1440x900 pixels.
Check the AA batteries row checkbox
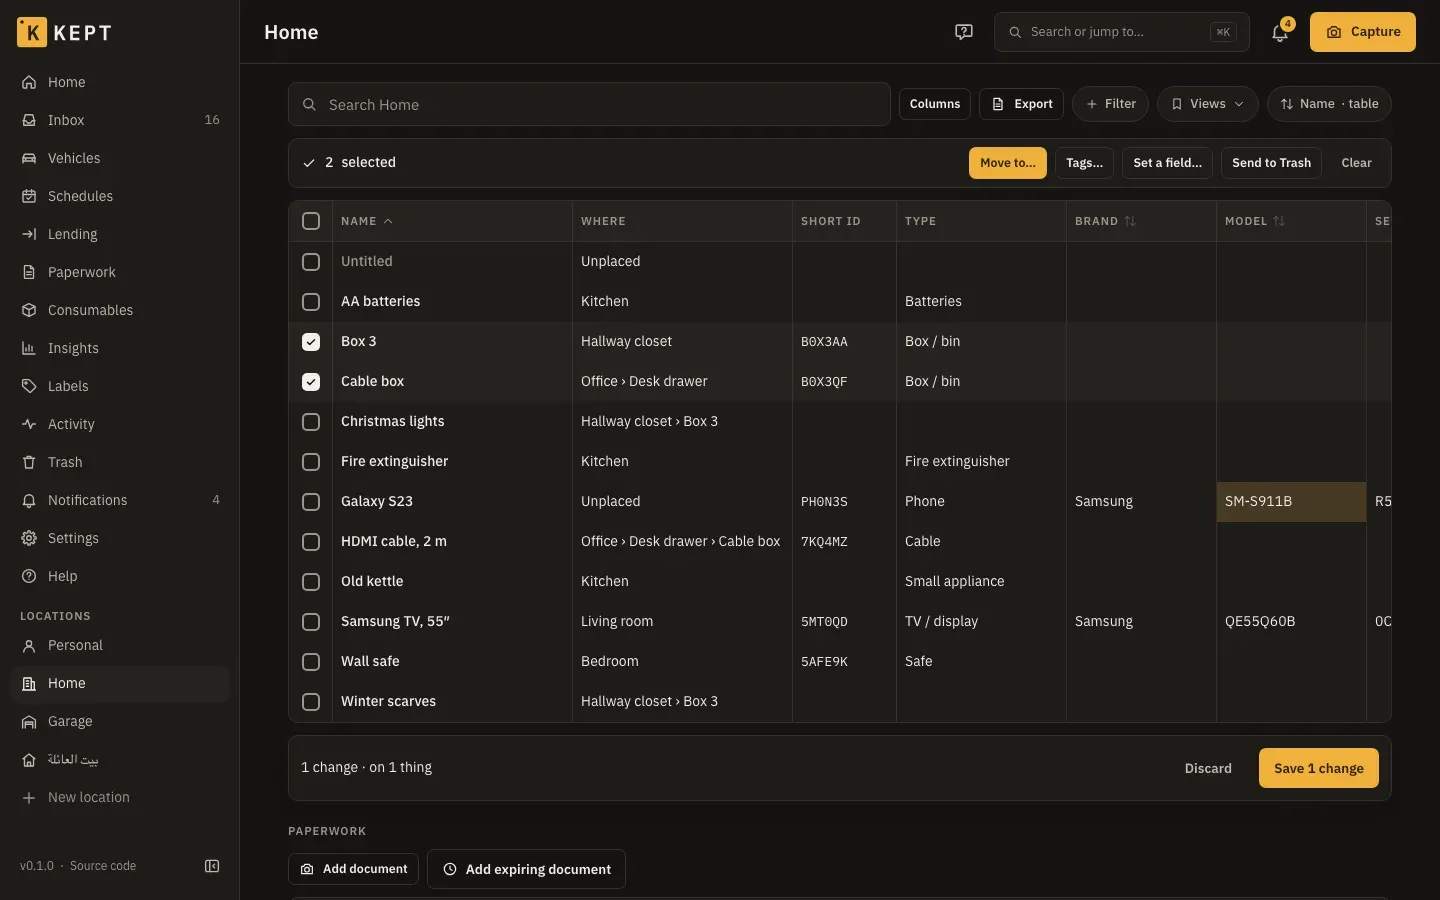[311, 302]
